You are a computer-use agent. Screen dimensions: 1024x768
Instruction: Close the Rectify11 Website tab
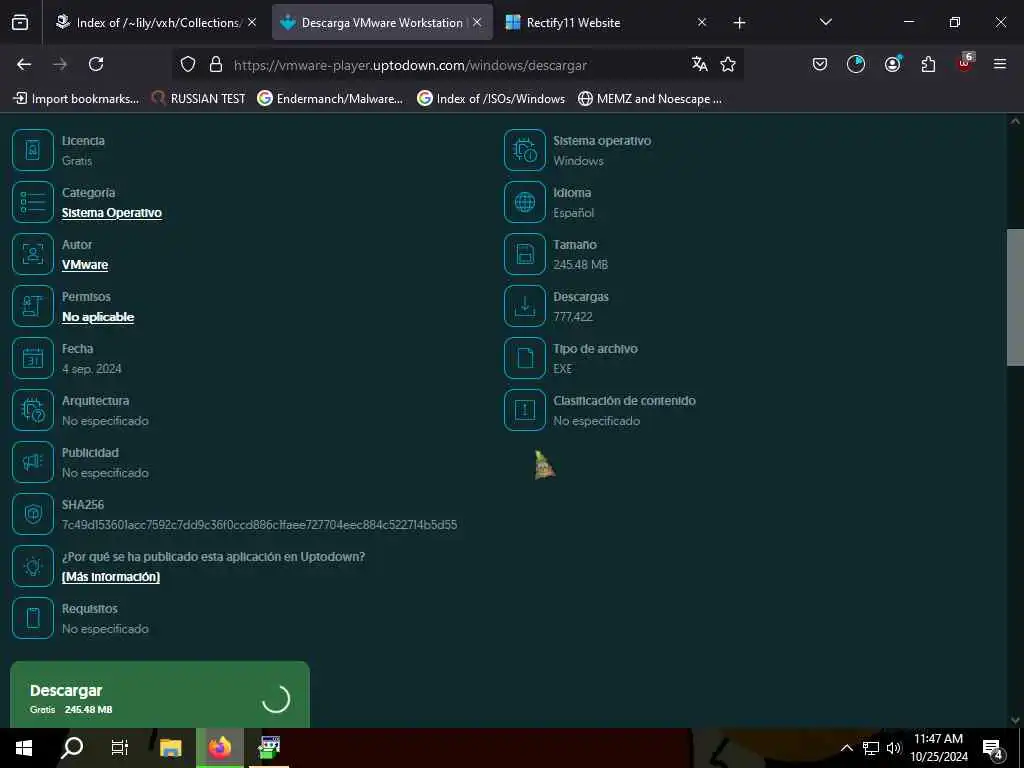[x=701, y=22]
